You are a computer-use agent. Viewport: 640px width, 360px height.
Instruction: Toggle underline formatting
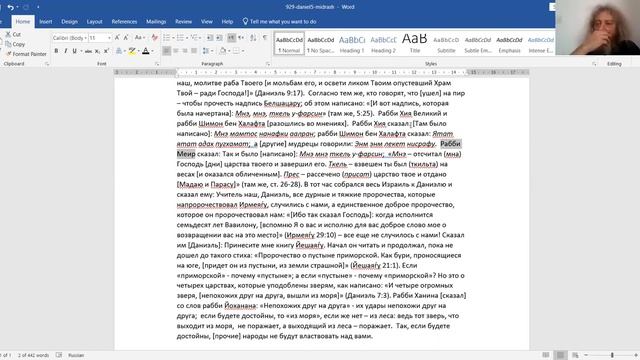74,51
